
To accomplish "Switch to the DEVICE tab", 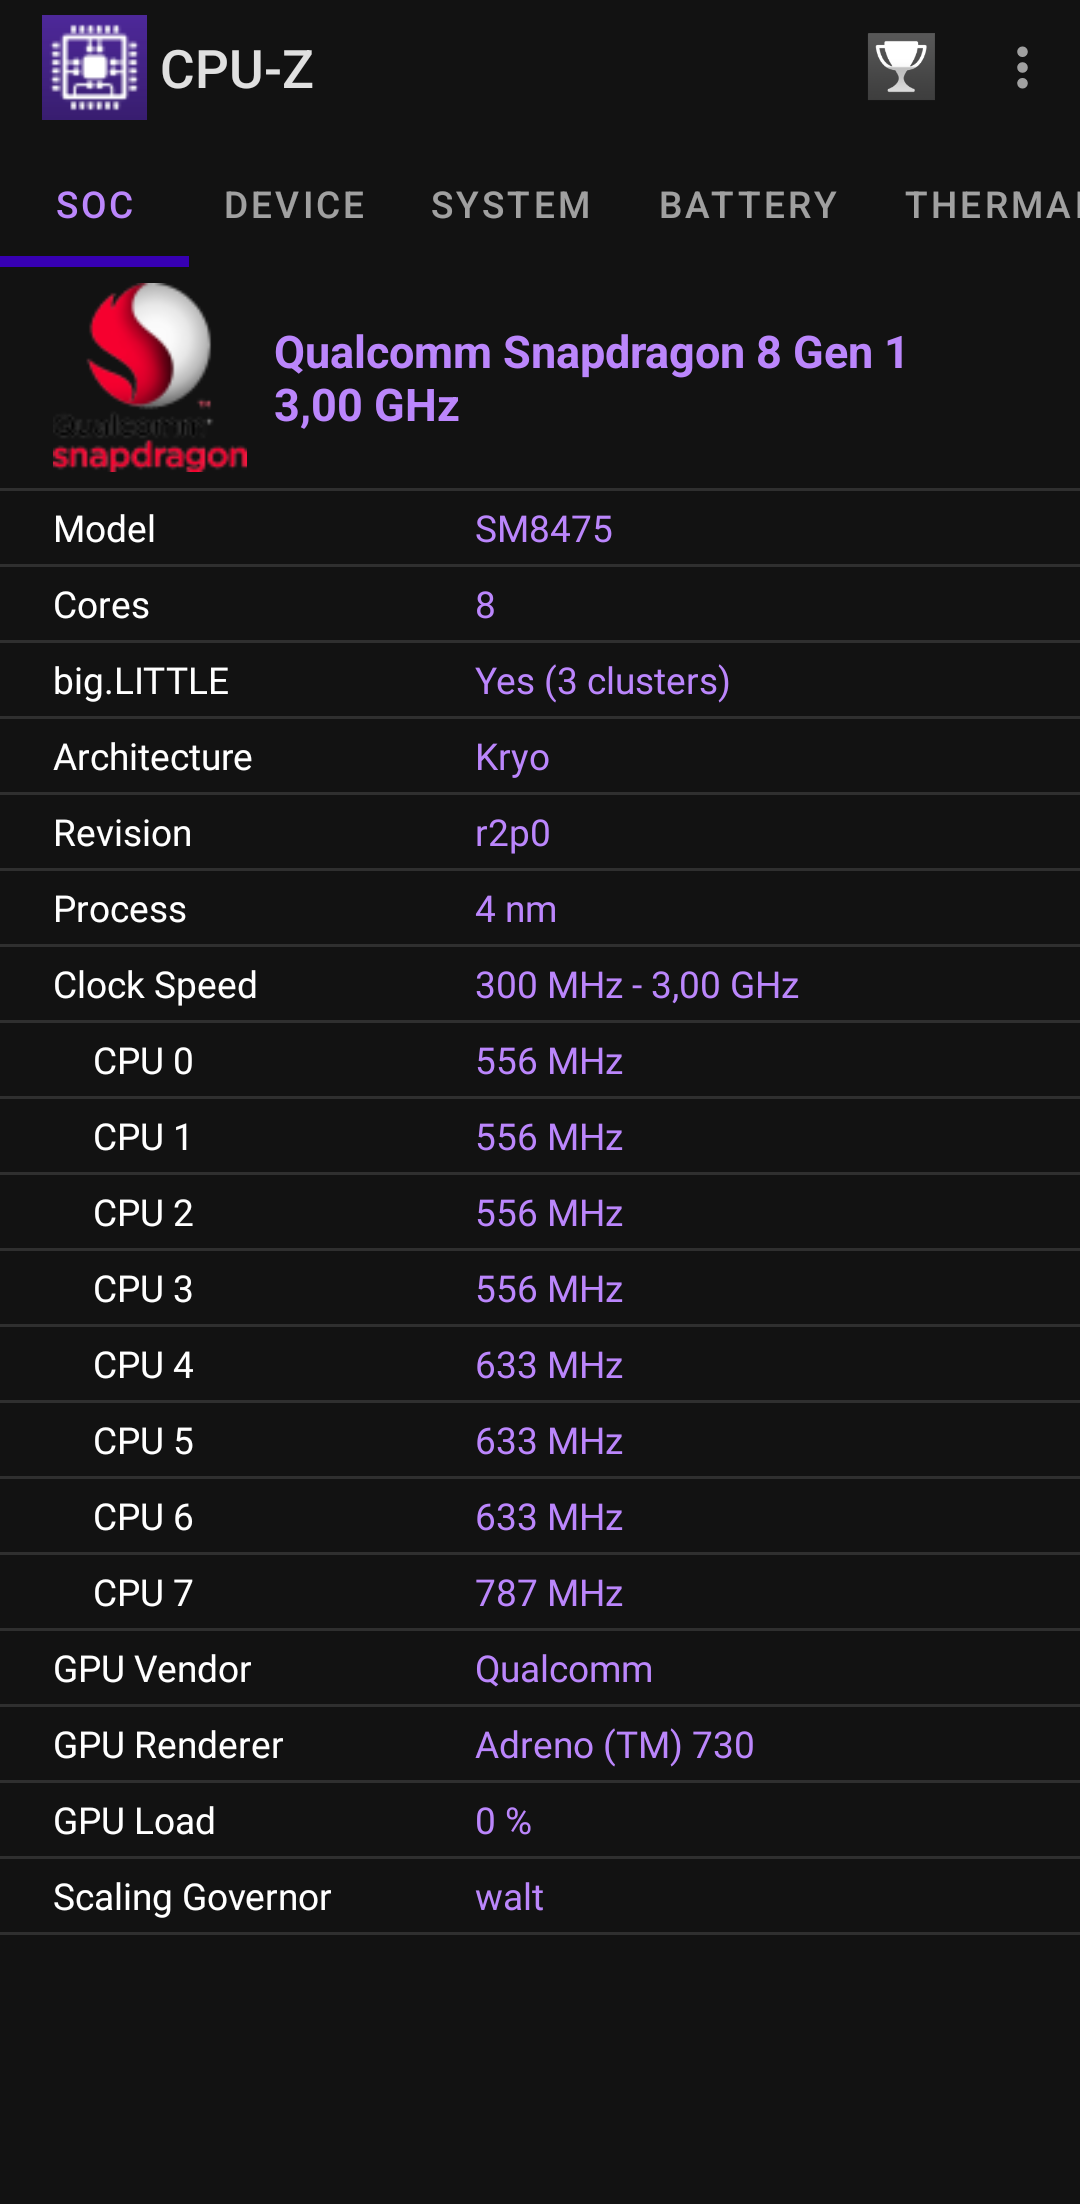I will point(295,205).
